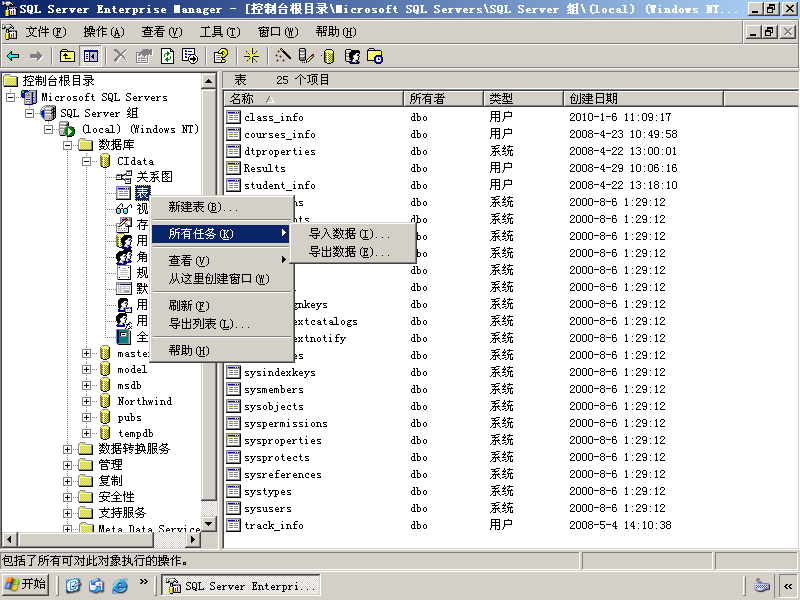Open the 查看(V) submenu in context menu
800x600 pixels.
222,261
